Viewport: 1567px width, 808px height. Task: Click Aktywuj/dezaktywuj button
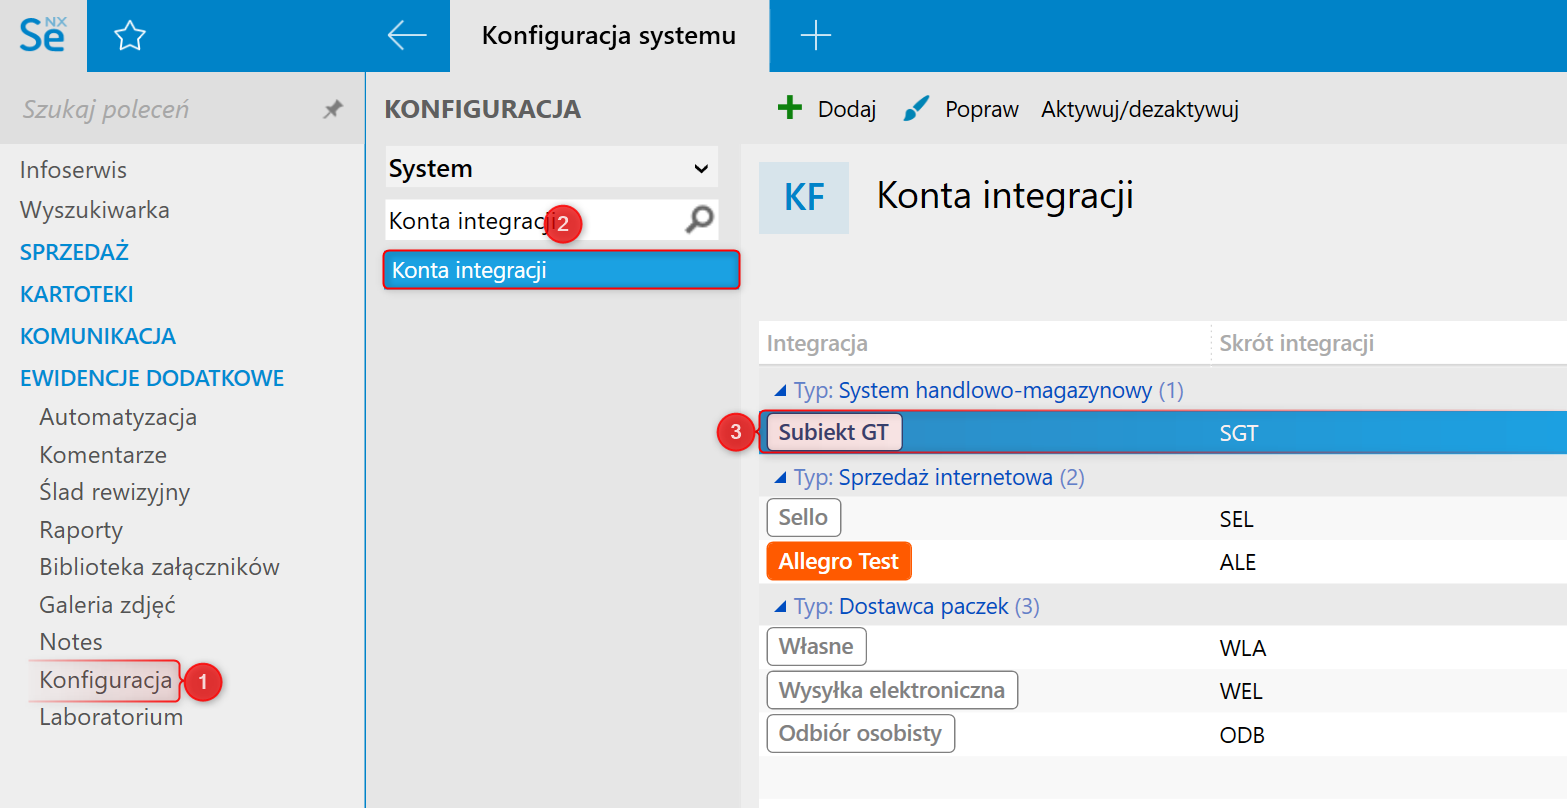pos(1139,109)
